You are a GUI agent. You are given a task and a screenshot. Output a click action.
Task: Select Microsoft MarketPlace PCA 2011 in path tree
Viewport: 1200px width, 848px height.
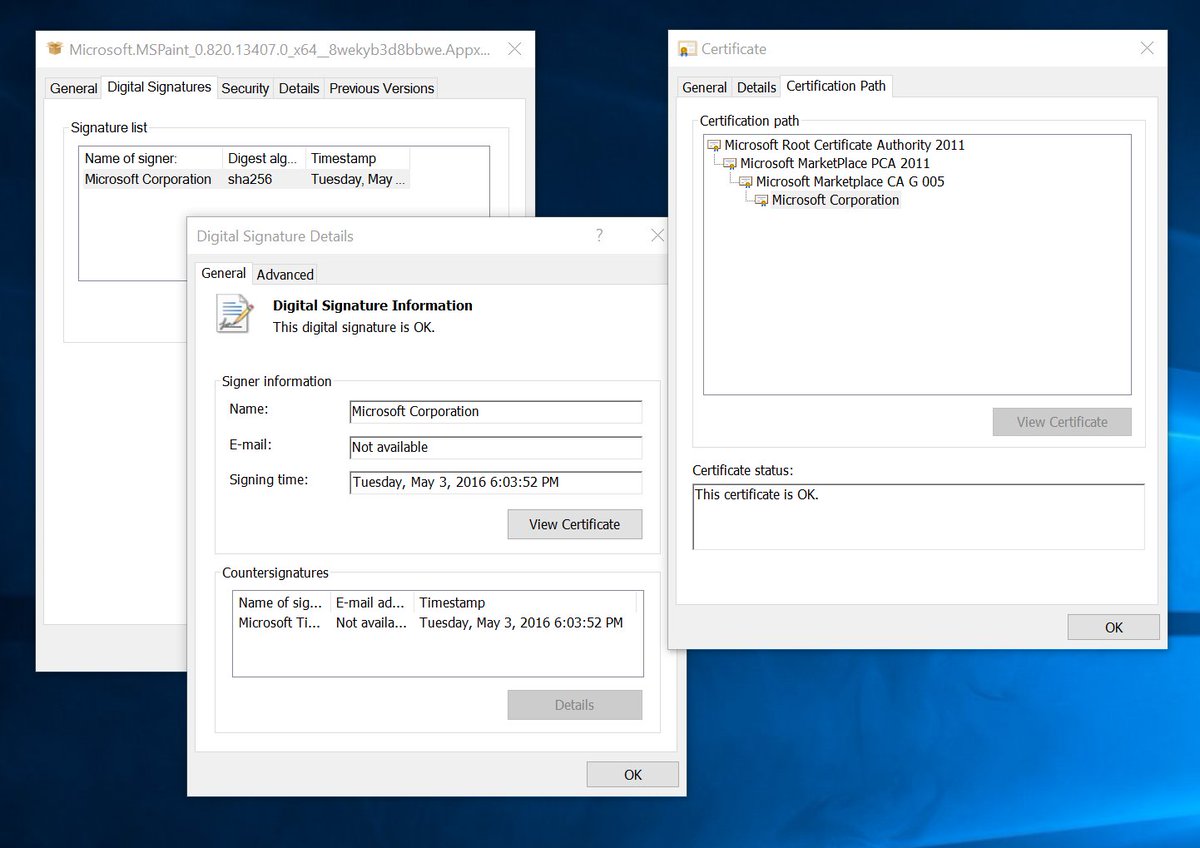[834, 163]
